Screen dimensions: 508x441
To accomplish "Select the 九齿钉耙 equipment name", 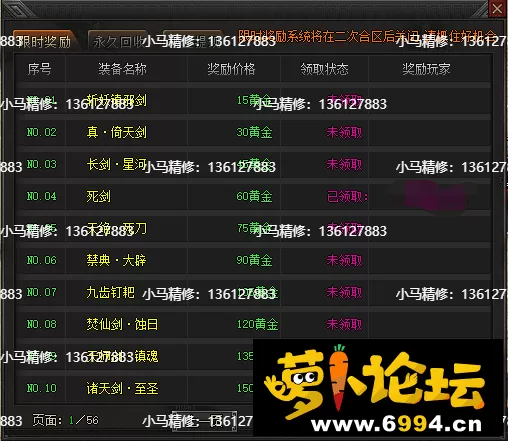I will (x=111, y=292).
